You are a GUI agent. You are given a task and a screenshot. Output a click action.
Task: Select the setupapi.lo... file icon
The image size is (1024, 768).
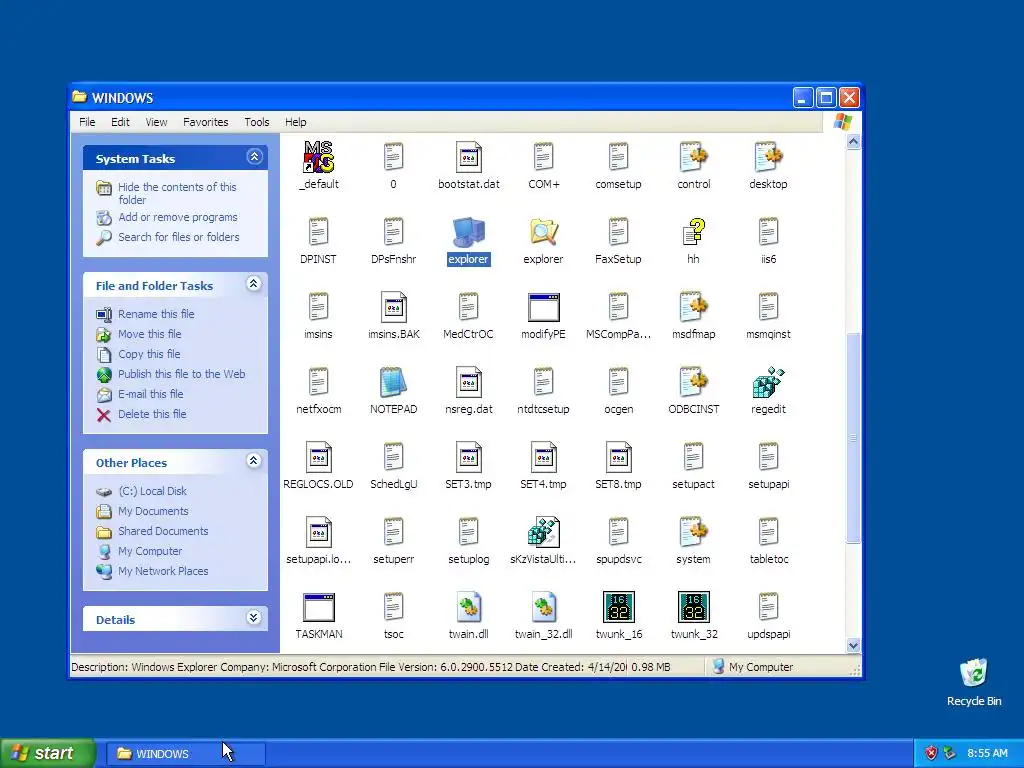click(319, 532)
